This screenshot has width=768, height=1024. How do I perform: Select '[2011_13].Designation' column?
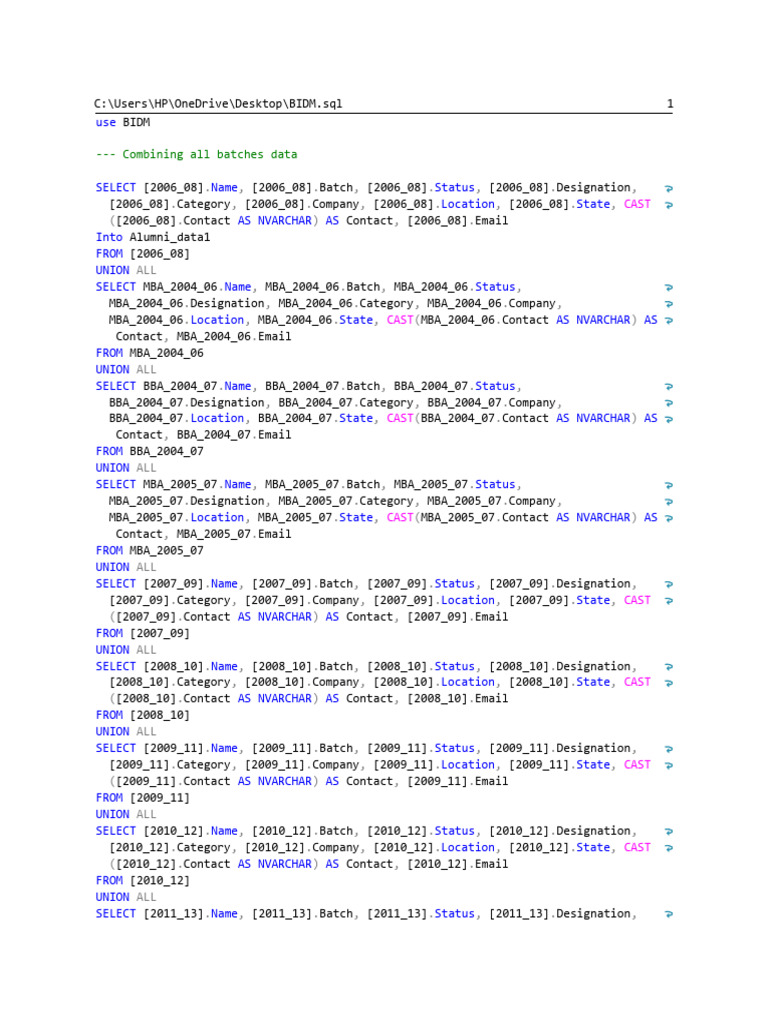pyautogui.click(x=560, y=914)
